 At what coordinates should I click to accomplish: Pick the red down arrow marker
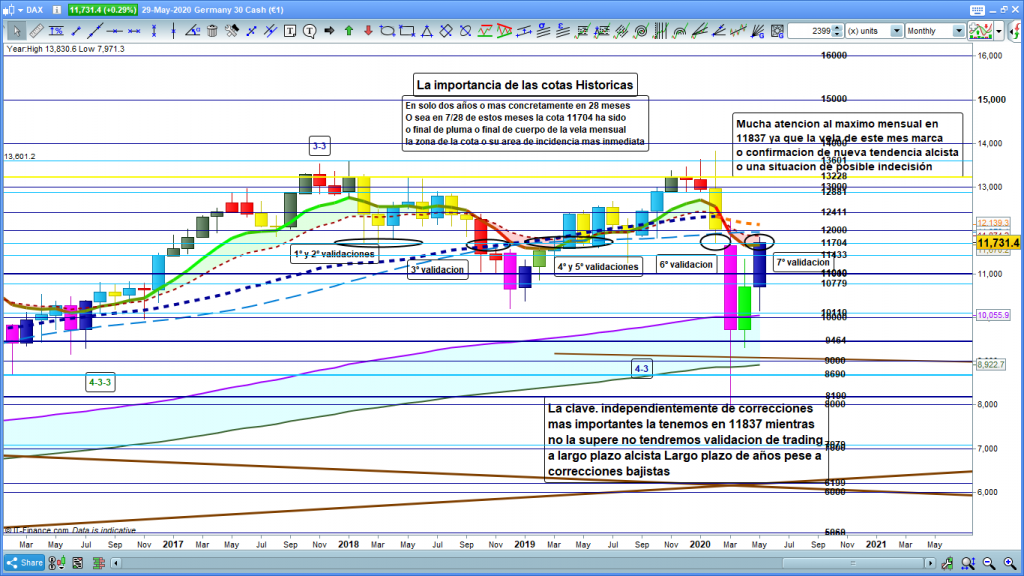tap(368, 31)
